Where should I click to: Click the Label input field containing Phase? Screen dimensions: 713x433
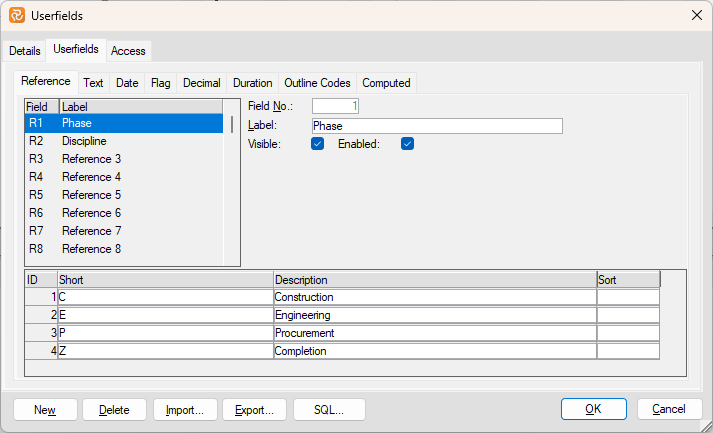436,126
